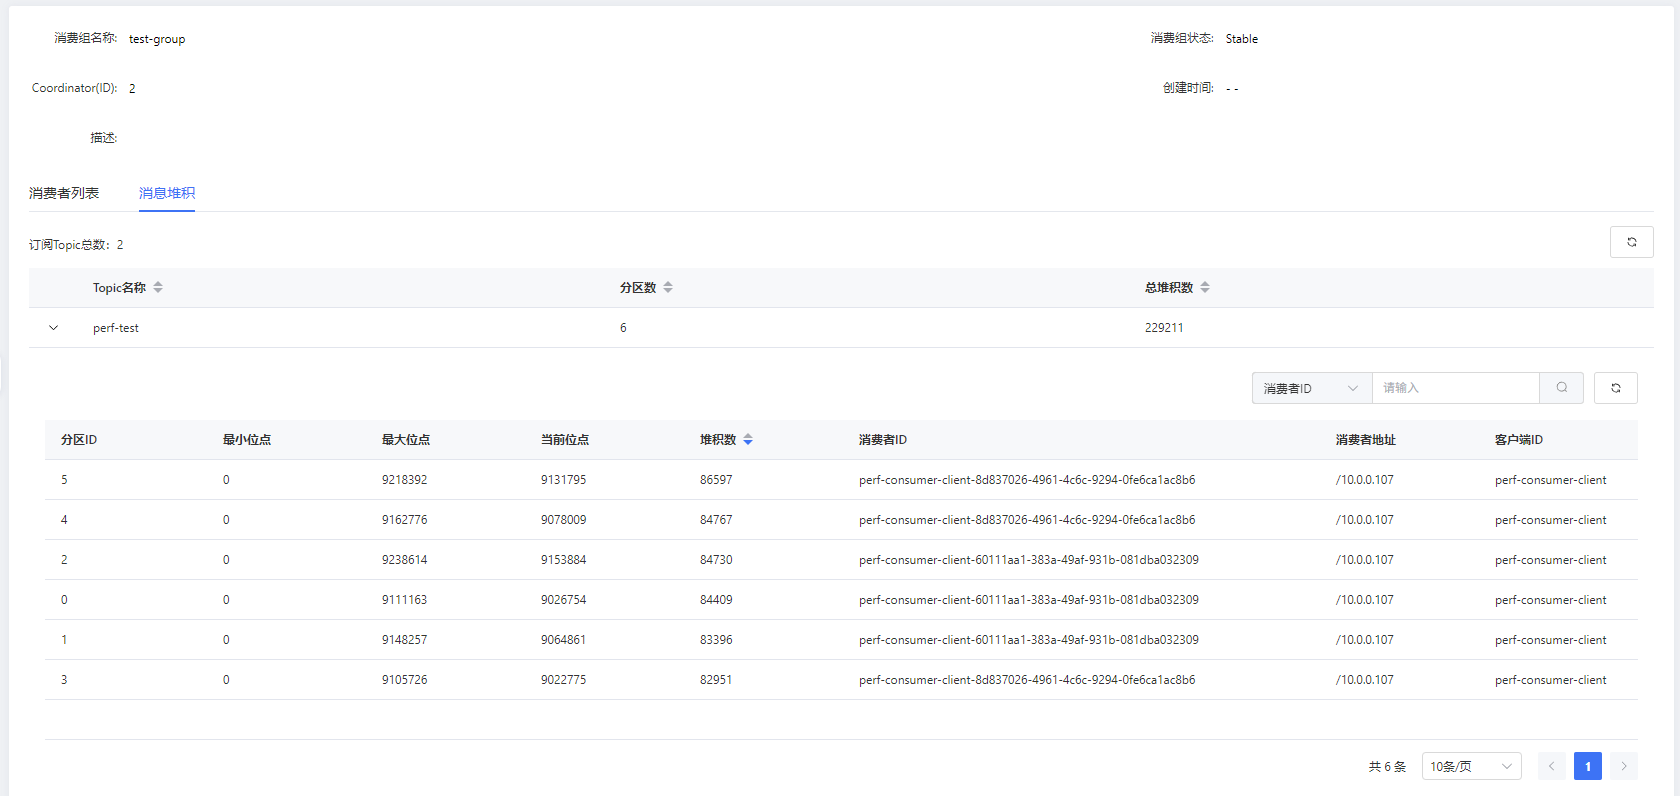The height and width of the screenshot is (796, 1680).
Task: Click the 请输入 search input field
Action: tap(1454, 388)
